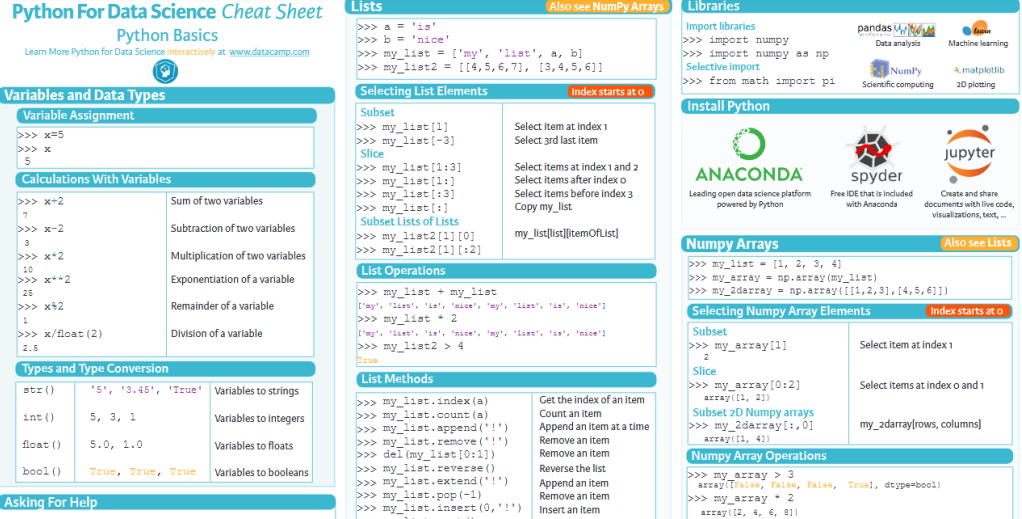This screenshot has width=1022, height=519.
Task: Select the Variables and Data Types header
Action: point(85,96)
